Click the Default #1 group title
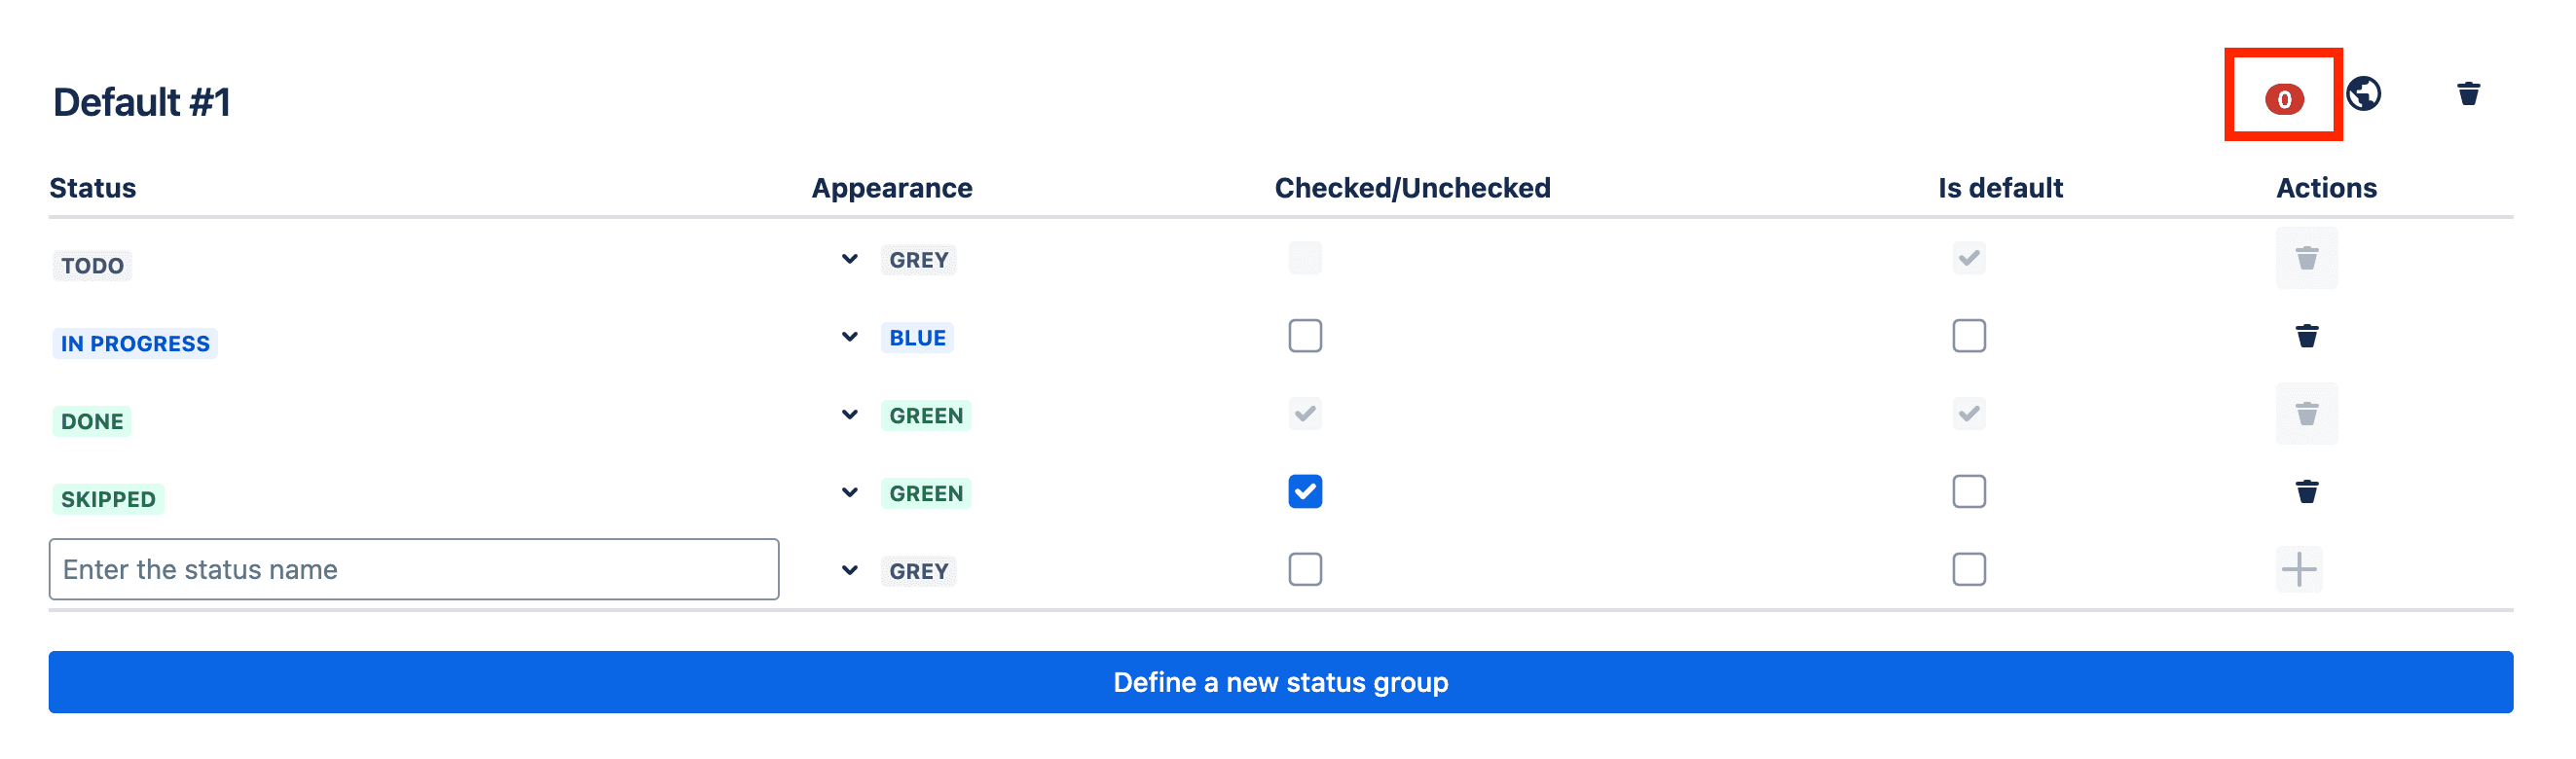Image resolution: width=2576 pixels, height=759 pixels. 140,102
